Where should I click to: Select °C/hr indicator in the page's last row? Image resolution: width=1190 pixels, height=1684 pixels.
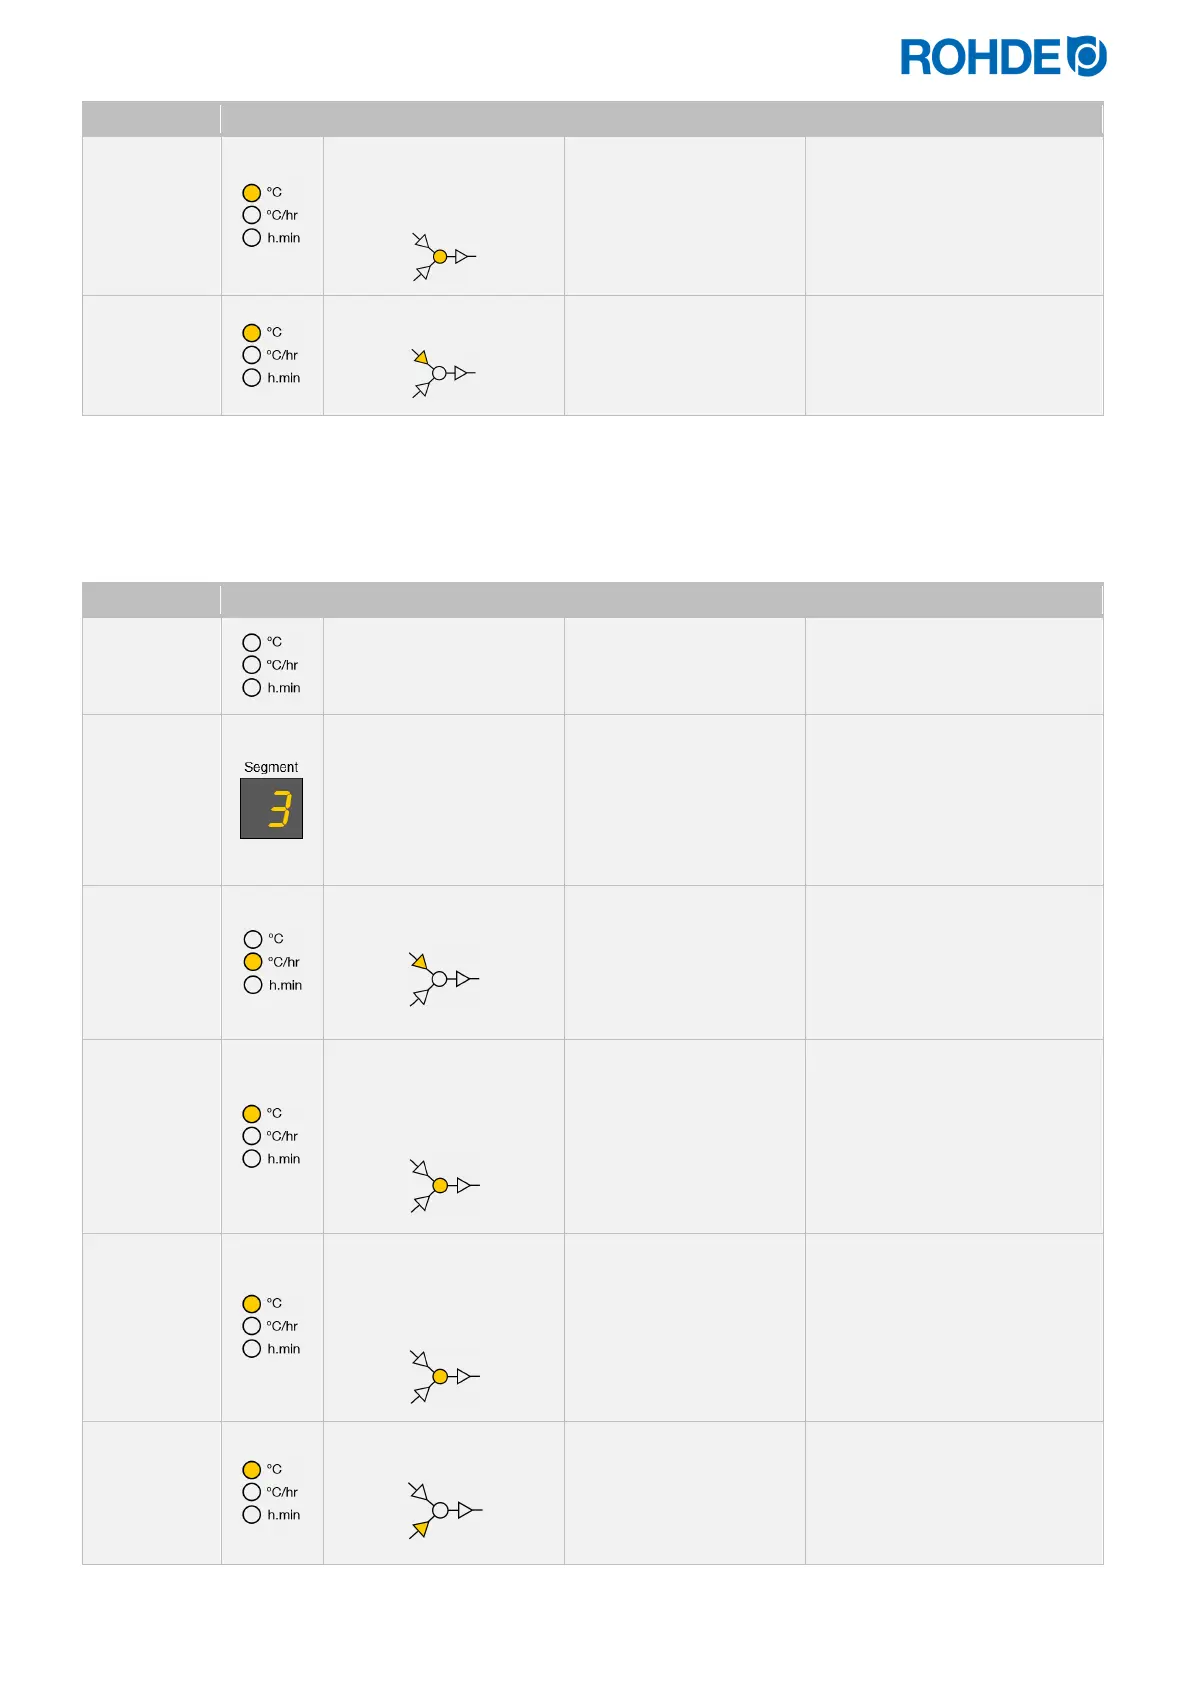pyautogui.click(x=251, y=1492)
